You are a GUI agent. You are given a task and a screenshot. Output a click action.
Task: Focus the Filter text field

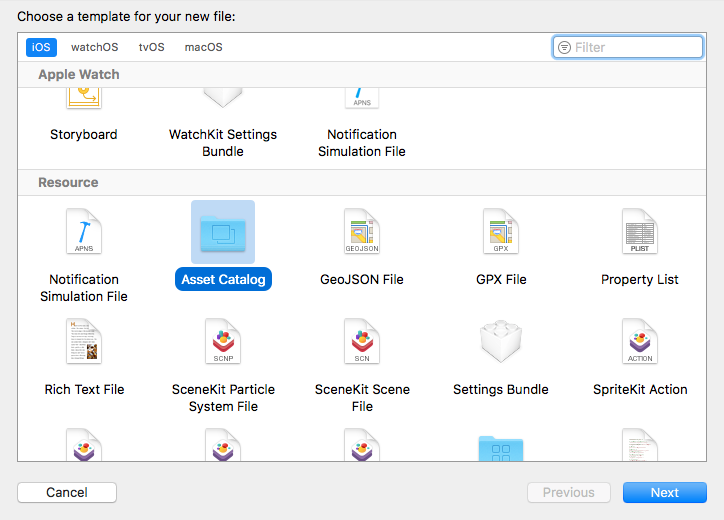click(x=628, y=47)
